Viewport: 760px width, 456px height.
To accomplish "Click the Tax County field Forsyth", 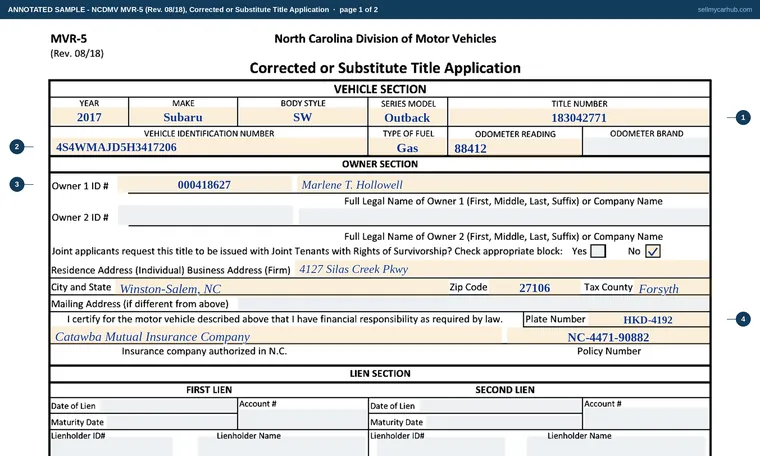I will (x=672, y=288).
